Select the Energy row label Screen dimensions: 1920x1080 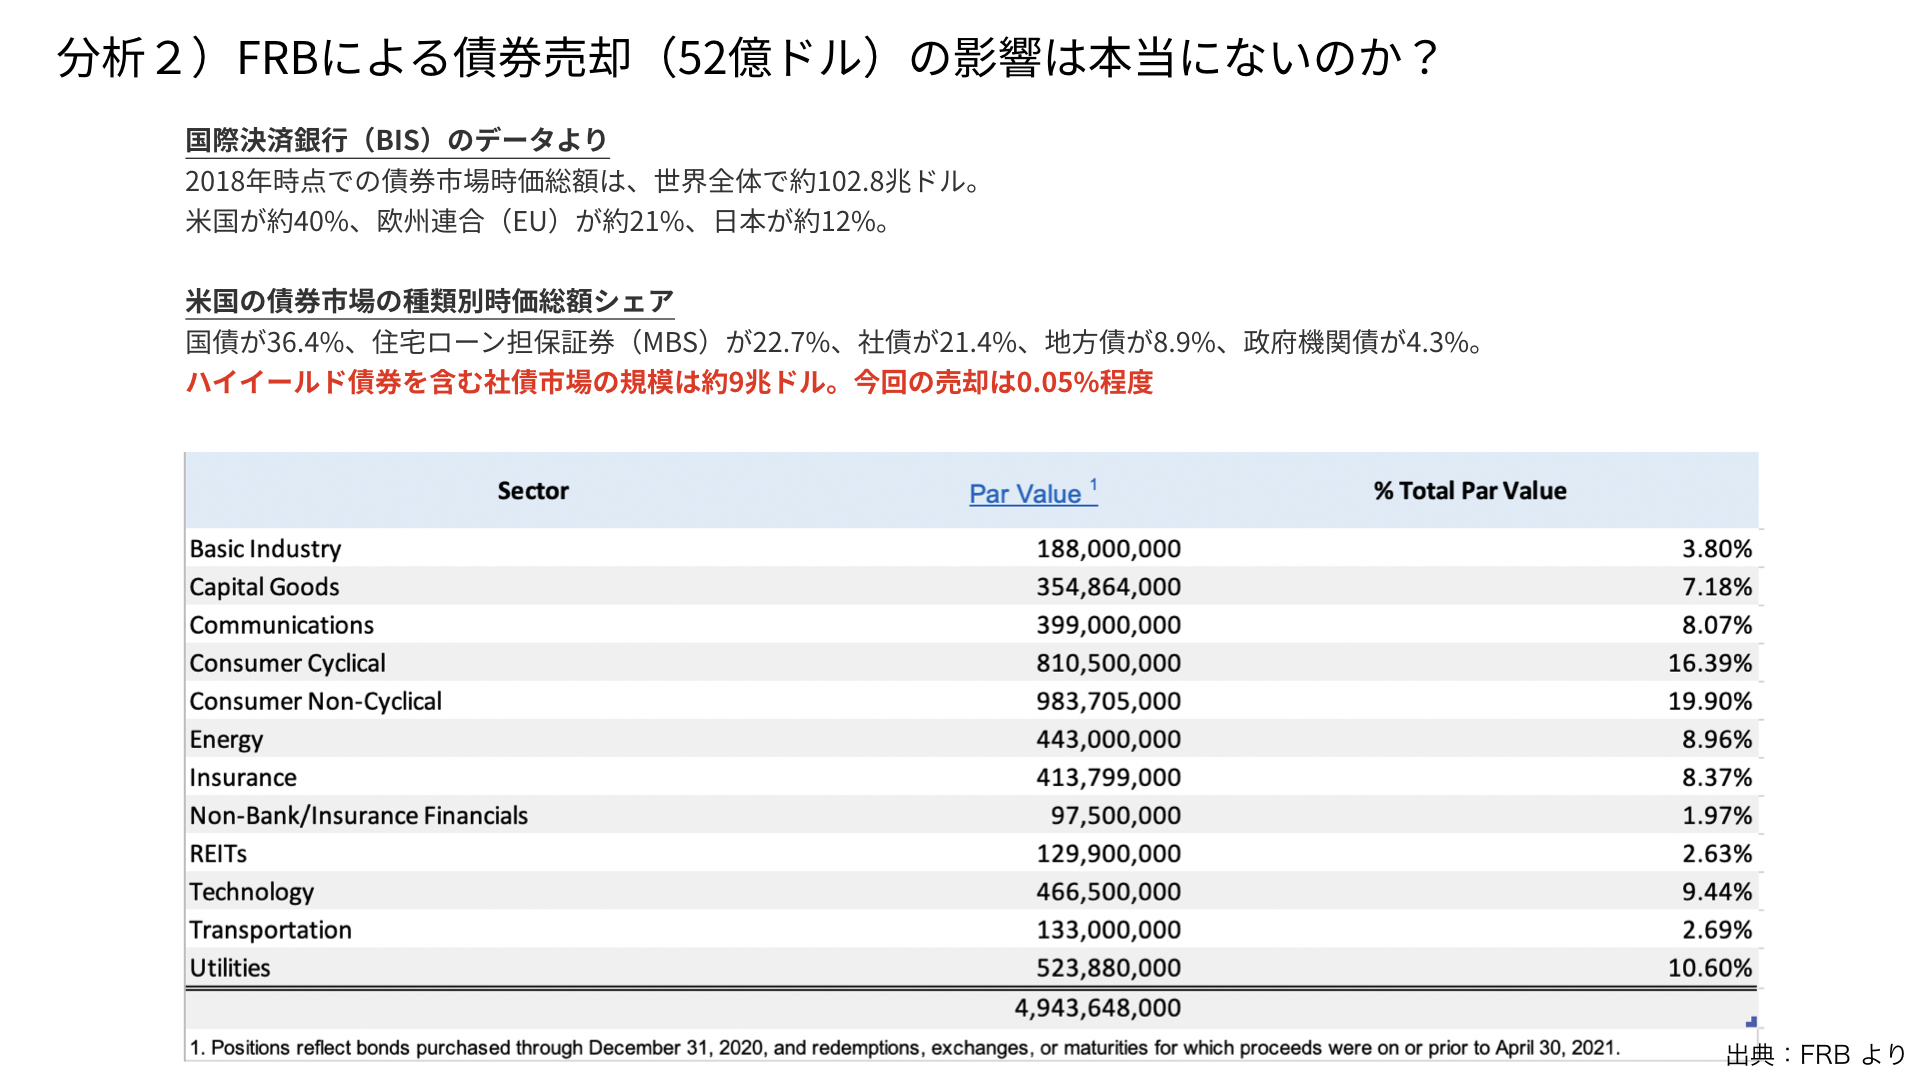tap(226, 740)
